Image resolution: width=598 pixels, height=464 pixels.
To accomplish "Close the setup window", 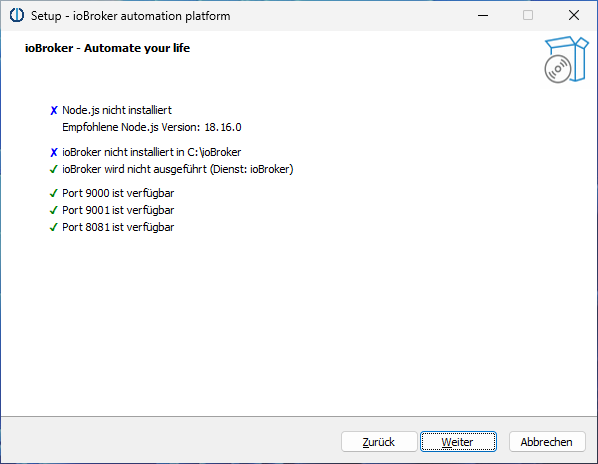I will point(574,15).
